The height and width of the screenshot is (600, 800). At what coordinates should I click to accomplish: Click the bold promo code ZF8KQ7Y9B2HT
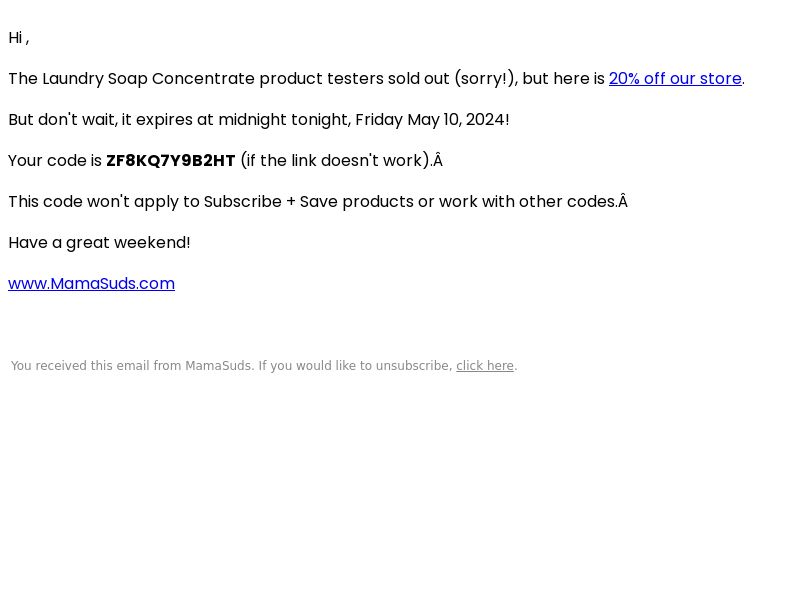click(x=170, y=161)
